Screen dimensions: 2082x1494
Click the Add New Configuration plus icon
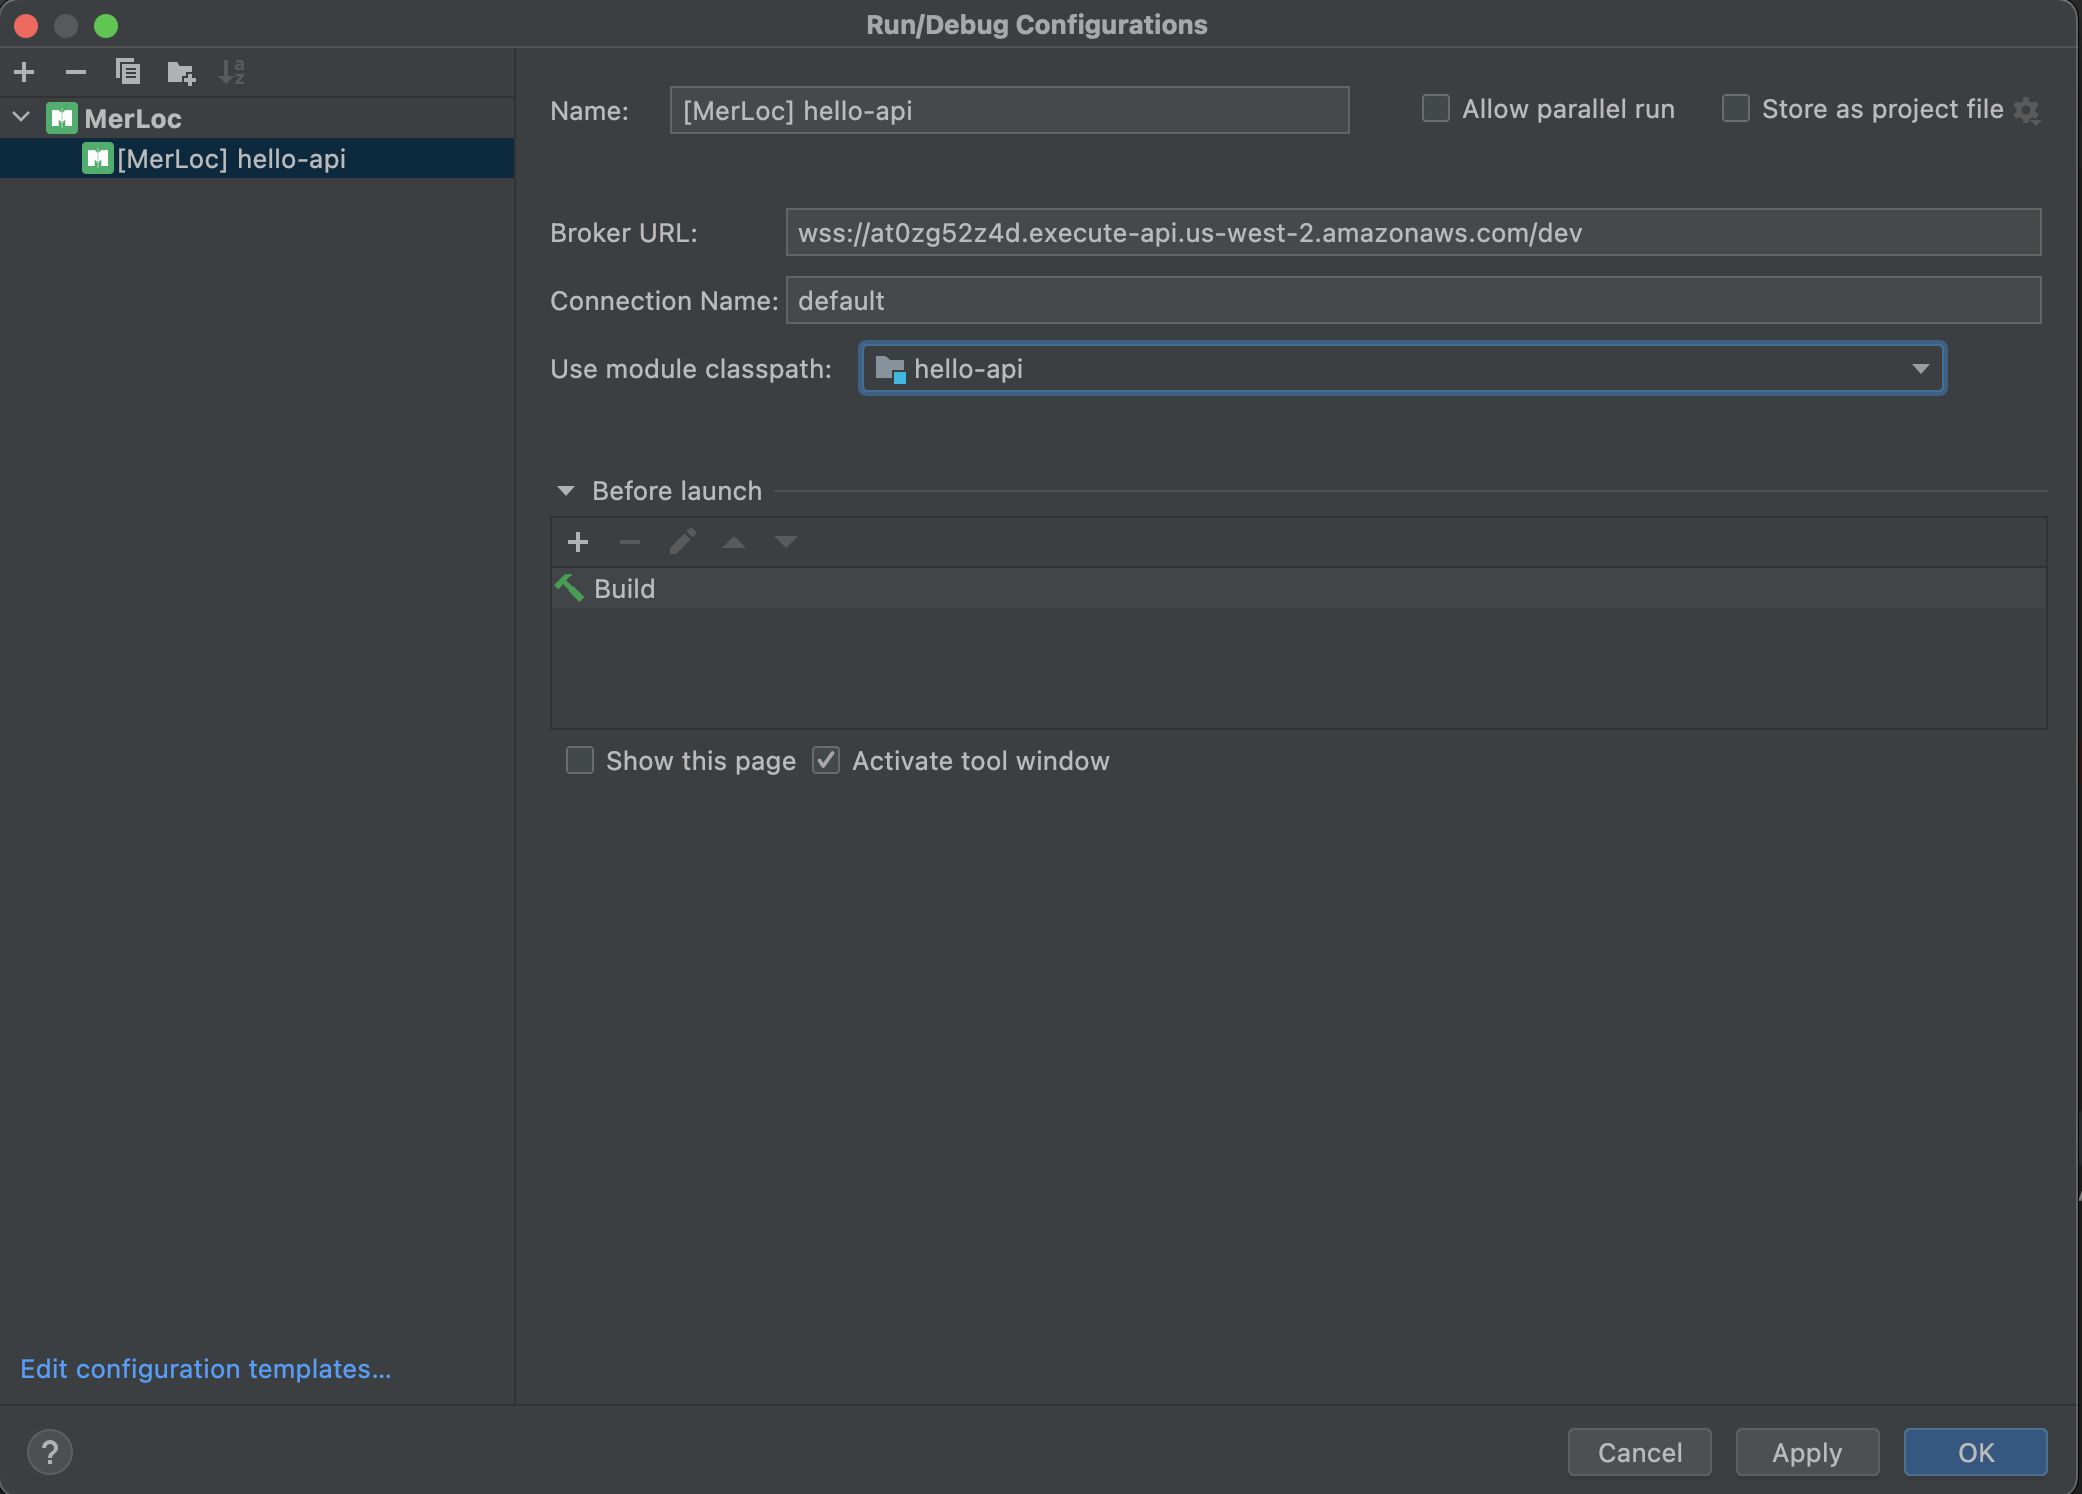tap(25, 72)
